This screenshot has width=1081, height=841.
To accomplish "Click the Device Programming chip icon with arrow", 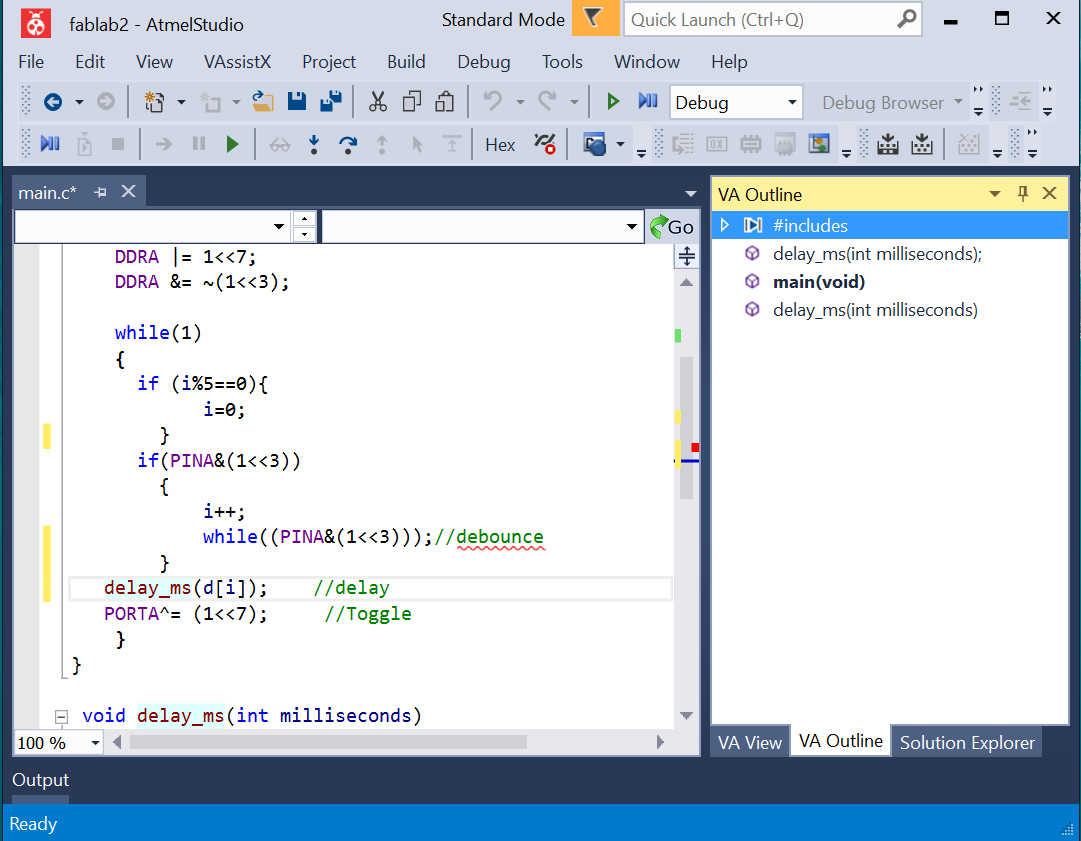I will (x=888, y=144).
